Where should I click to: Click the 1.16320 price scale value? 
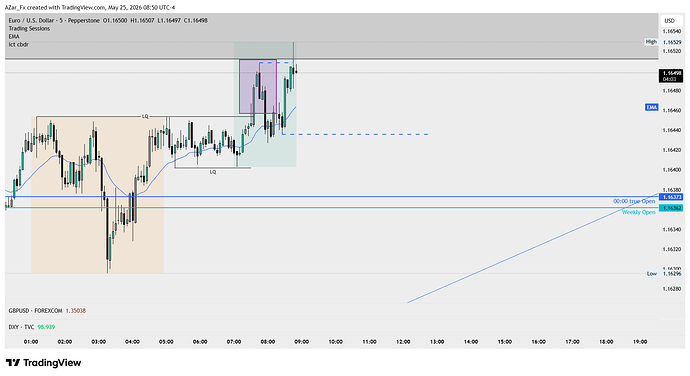coord(672,249)
